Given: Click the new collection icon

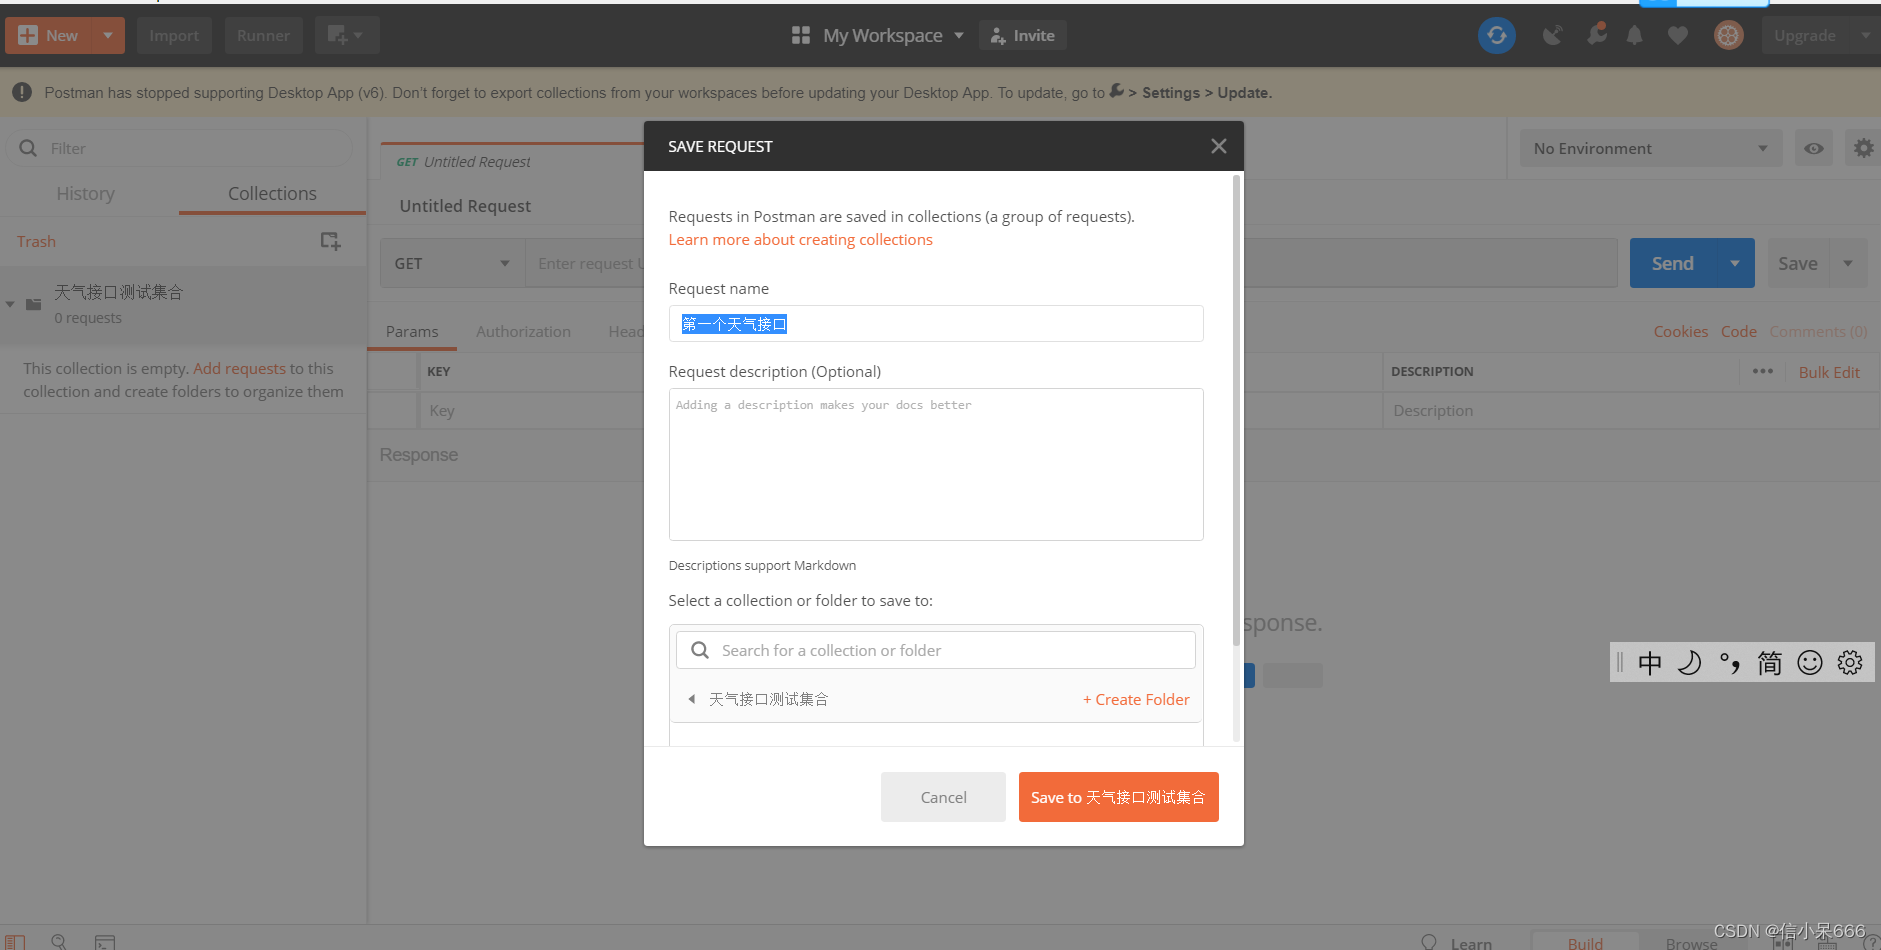Looking at the screenshot, I should [330, 241].
